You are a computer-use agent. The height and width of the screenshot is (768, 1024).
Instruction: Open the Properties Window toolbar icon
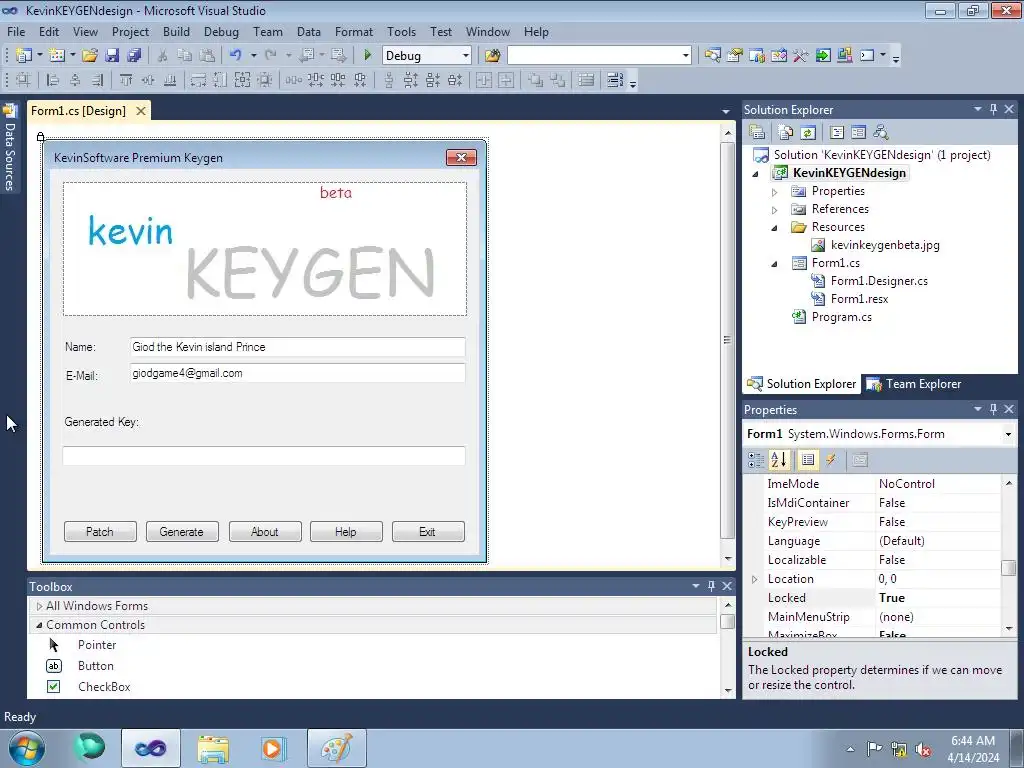[735, 56]
